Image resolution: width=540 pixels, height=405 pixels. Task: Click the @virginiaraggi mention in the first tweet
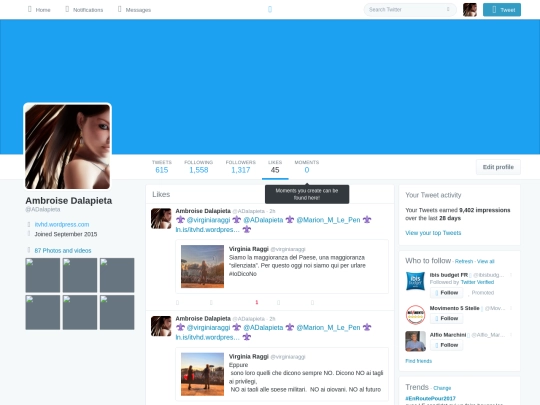point(208,220)
